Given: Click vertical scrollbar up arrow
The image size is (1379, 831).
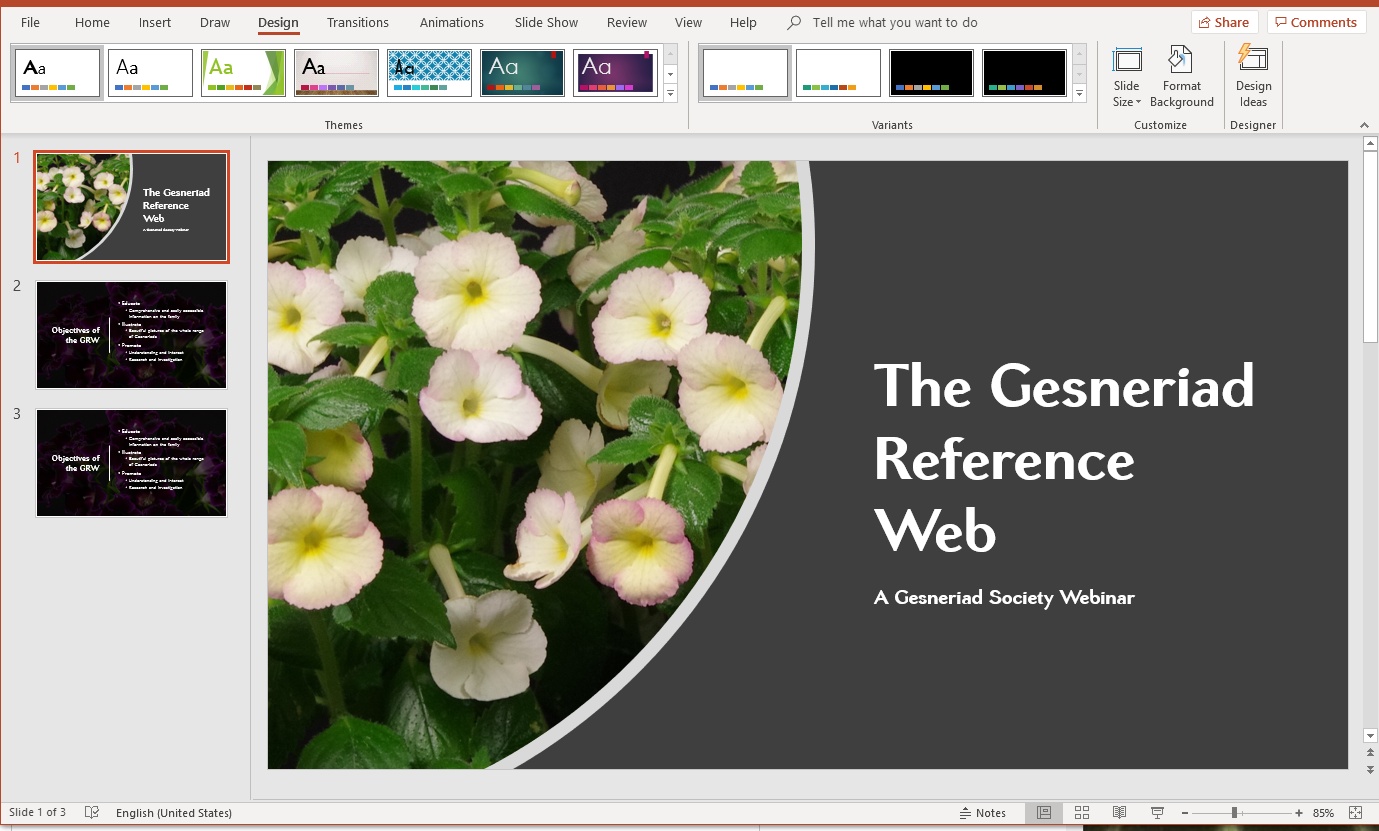Looking at the screenshot, I should pyautogui.click(x=1370, y=144).
